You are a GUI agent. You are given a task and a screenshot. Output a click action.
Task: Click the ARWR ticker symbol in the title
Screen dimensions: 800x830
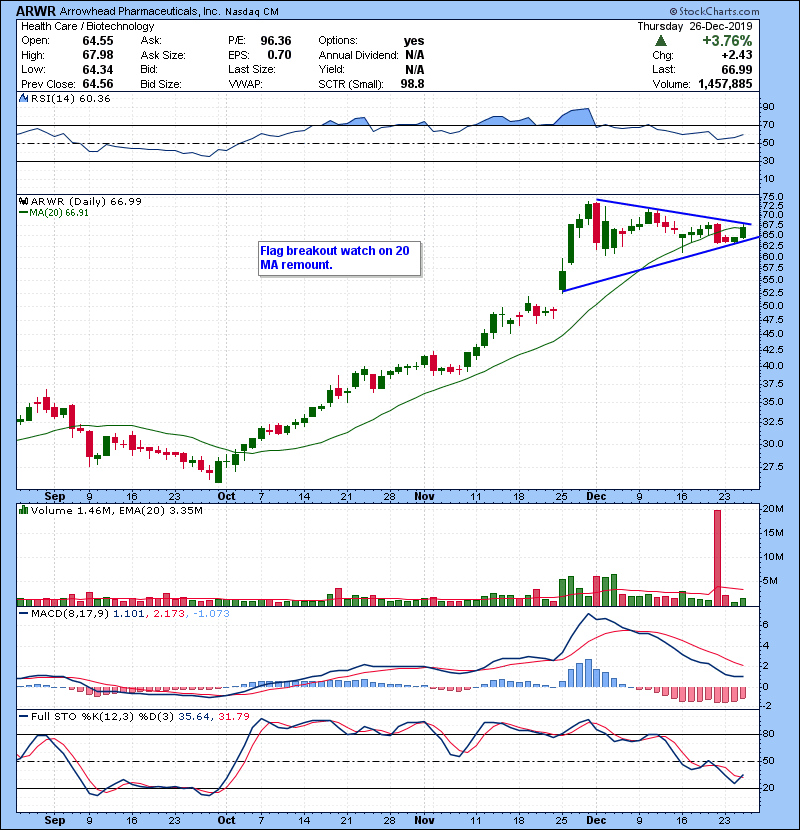35,11
